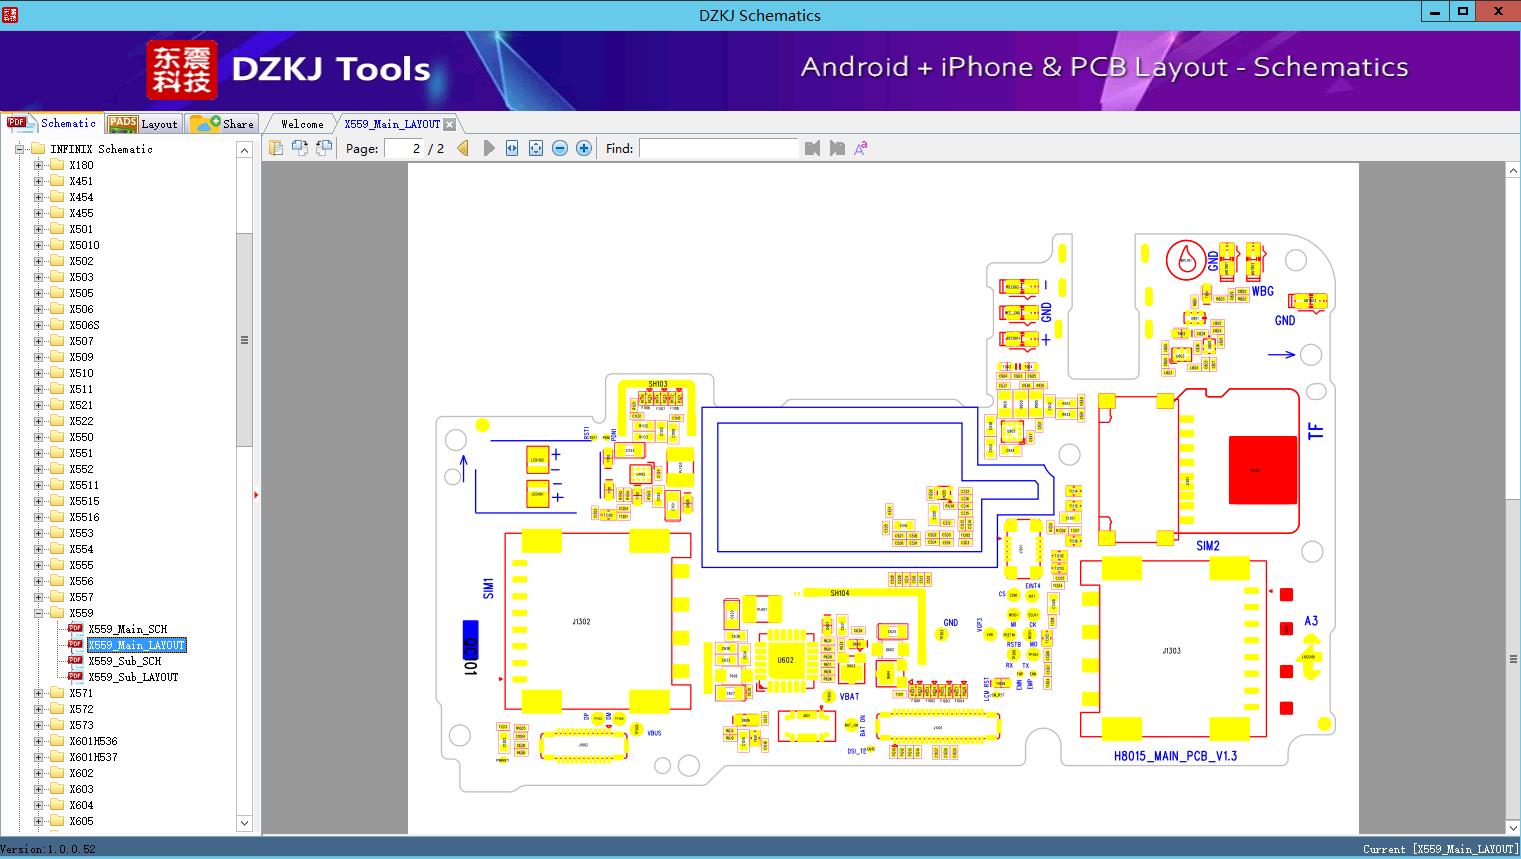Find the next search match
The width and height of the screenshot is (1521, 859).
pyautogui.click(x=837, y=148)
